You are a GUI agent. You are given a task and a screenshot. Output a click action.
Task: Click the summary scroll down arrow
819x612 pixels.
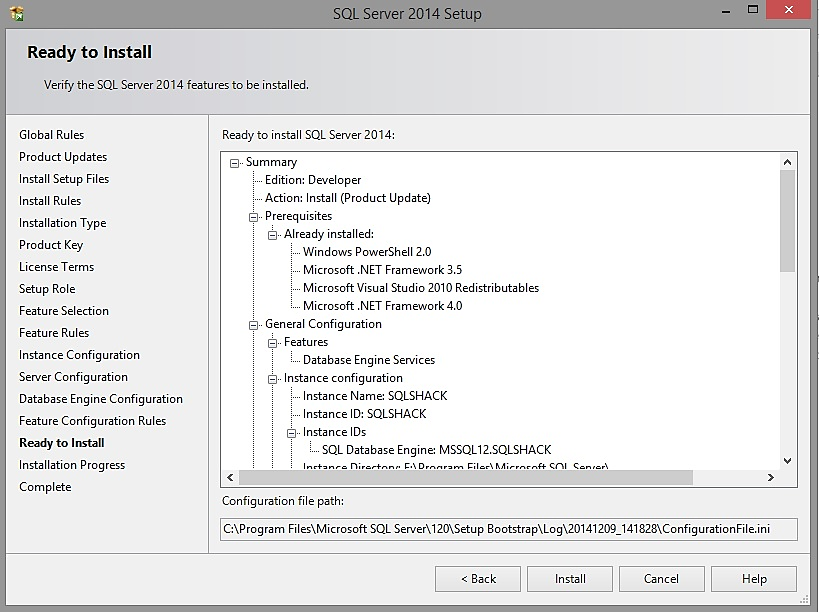(x=788, y=461)
